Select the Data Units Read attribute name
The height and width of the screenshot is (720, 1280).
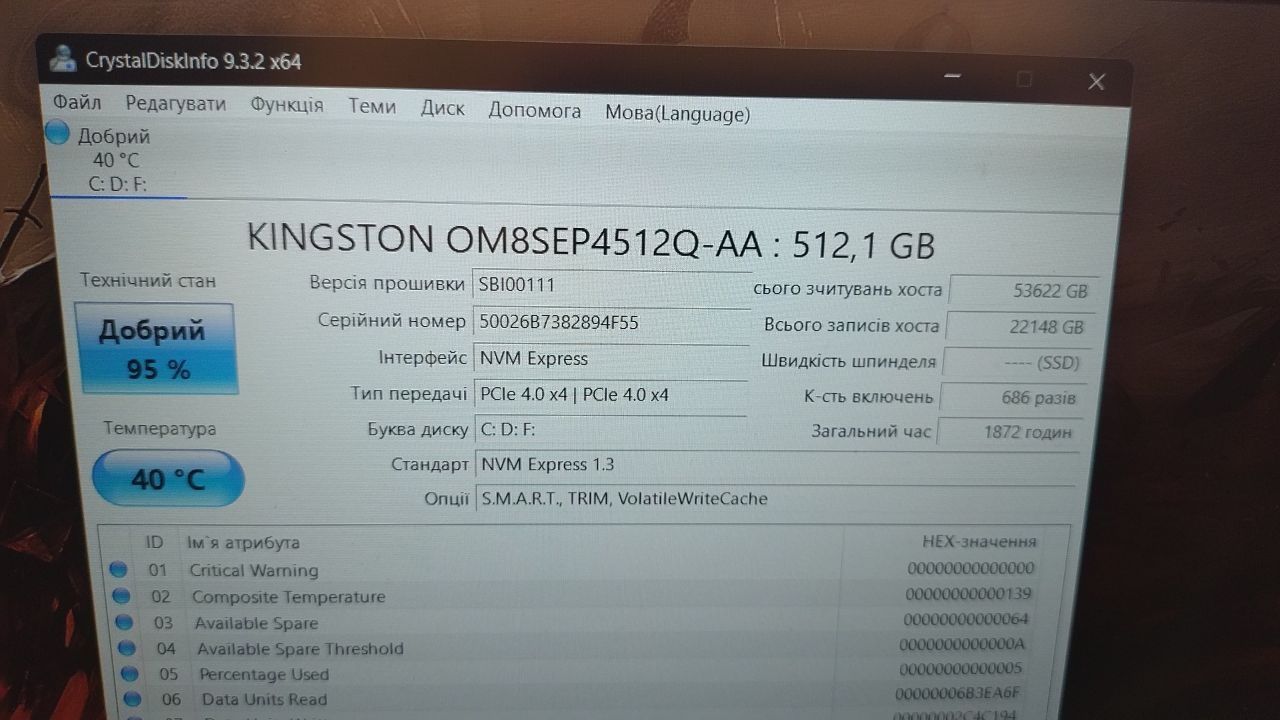pos(264,699)
